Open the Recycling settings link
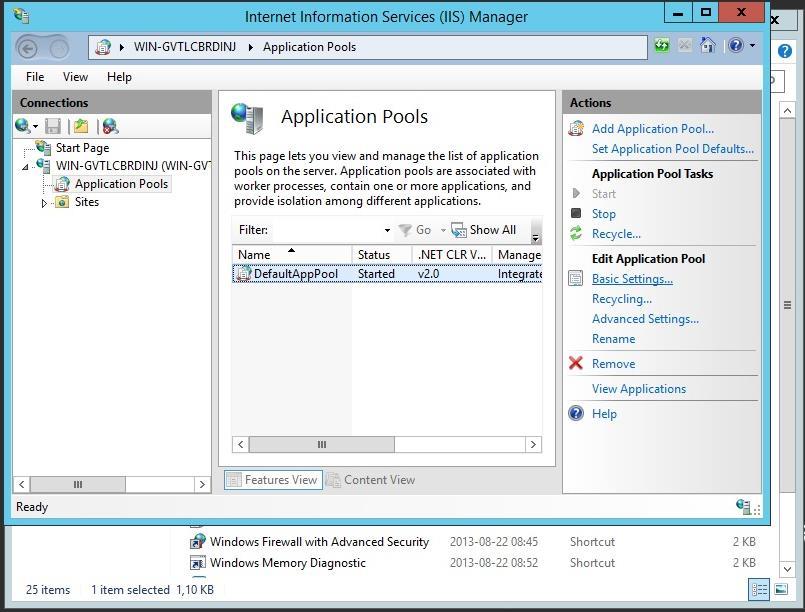This screenshot has width=805, height=612. [622, 299]
